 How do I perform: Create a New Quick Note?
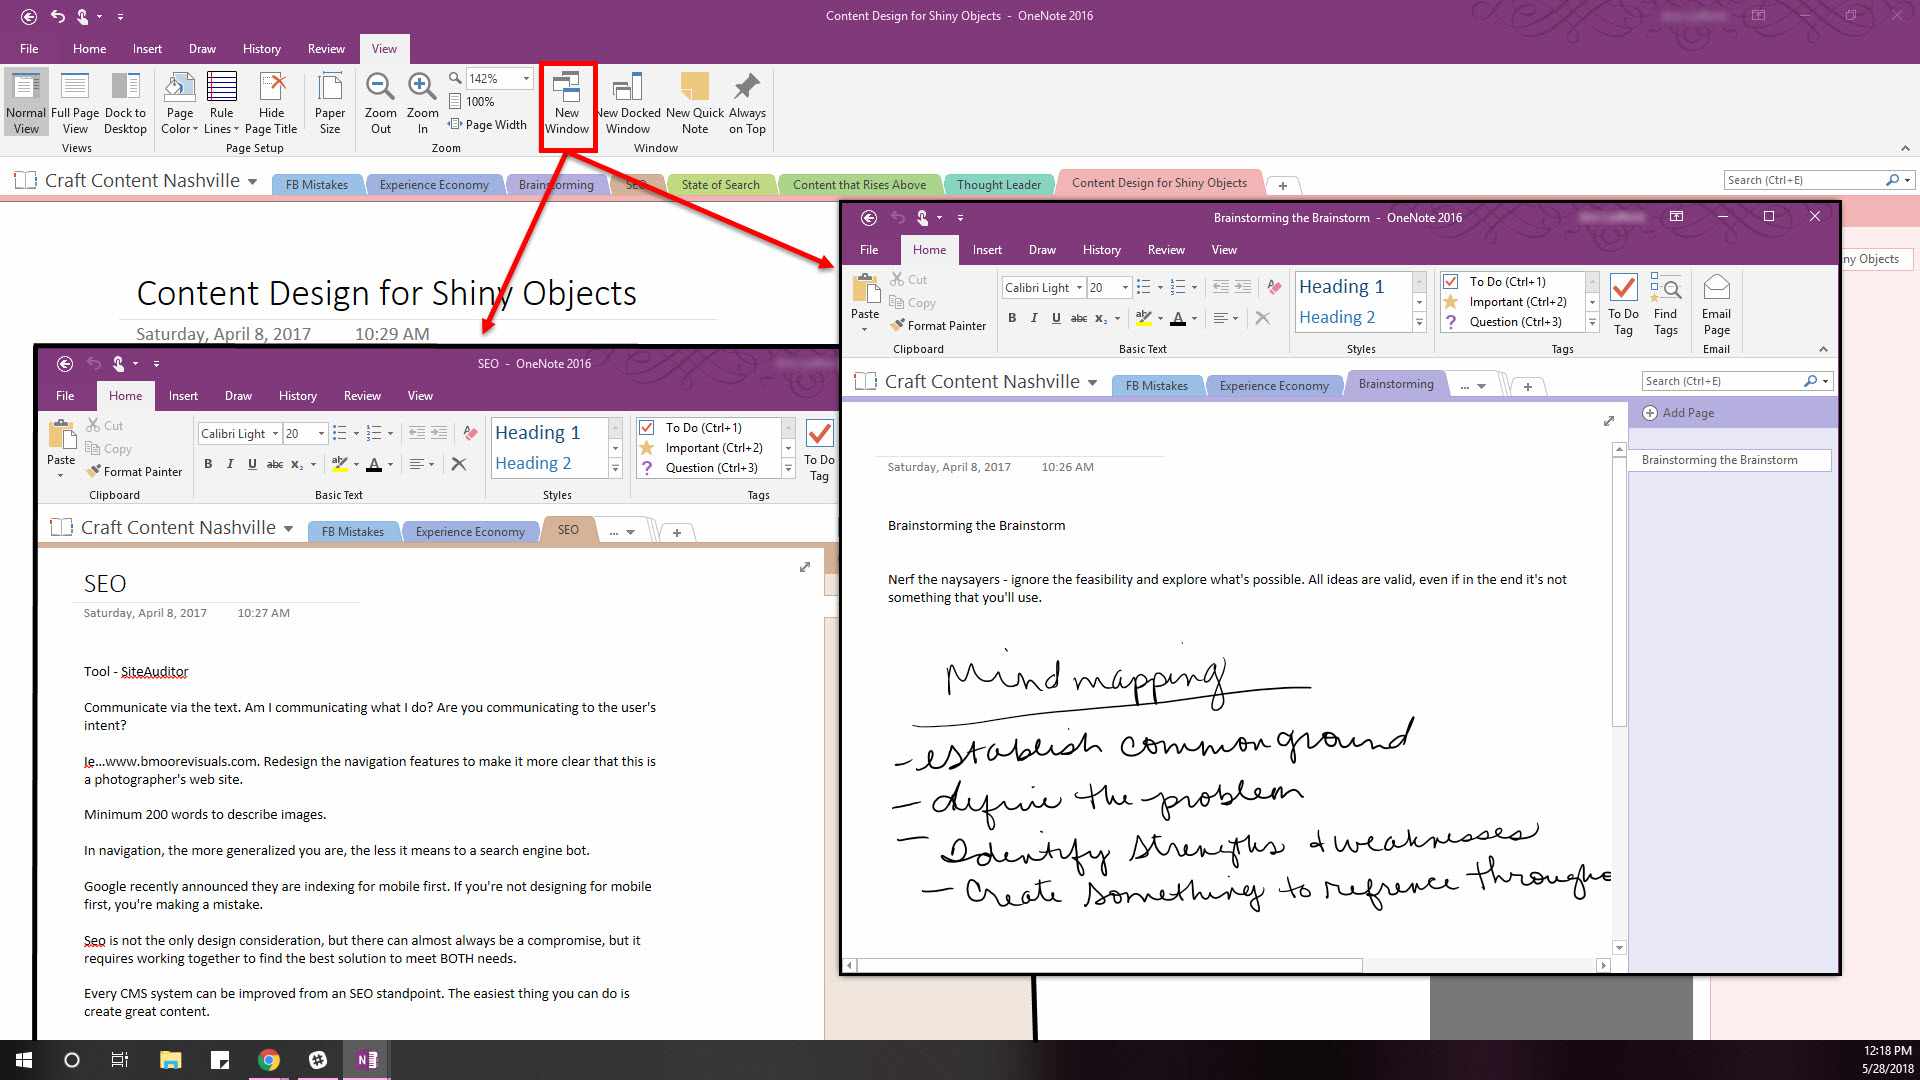coord(694,103)
